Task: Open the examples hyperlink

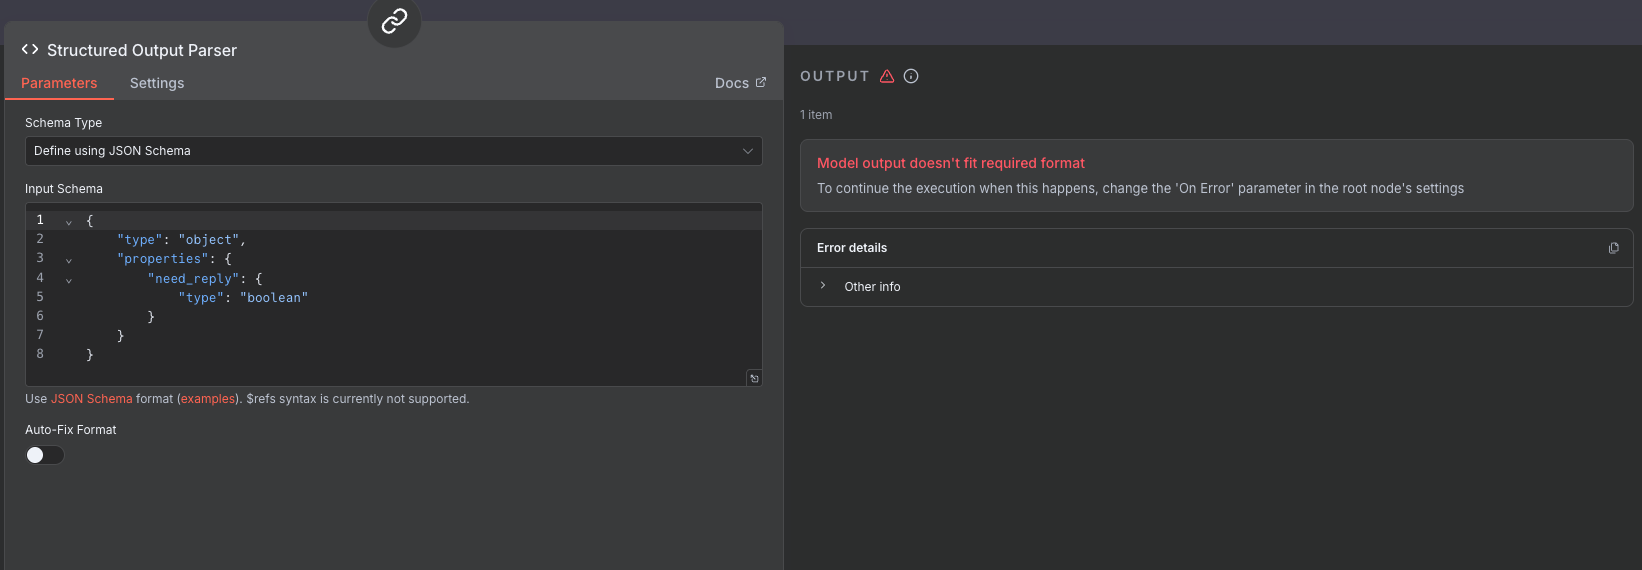Action: coord(208,399)
